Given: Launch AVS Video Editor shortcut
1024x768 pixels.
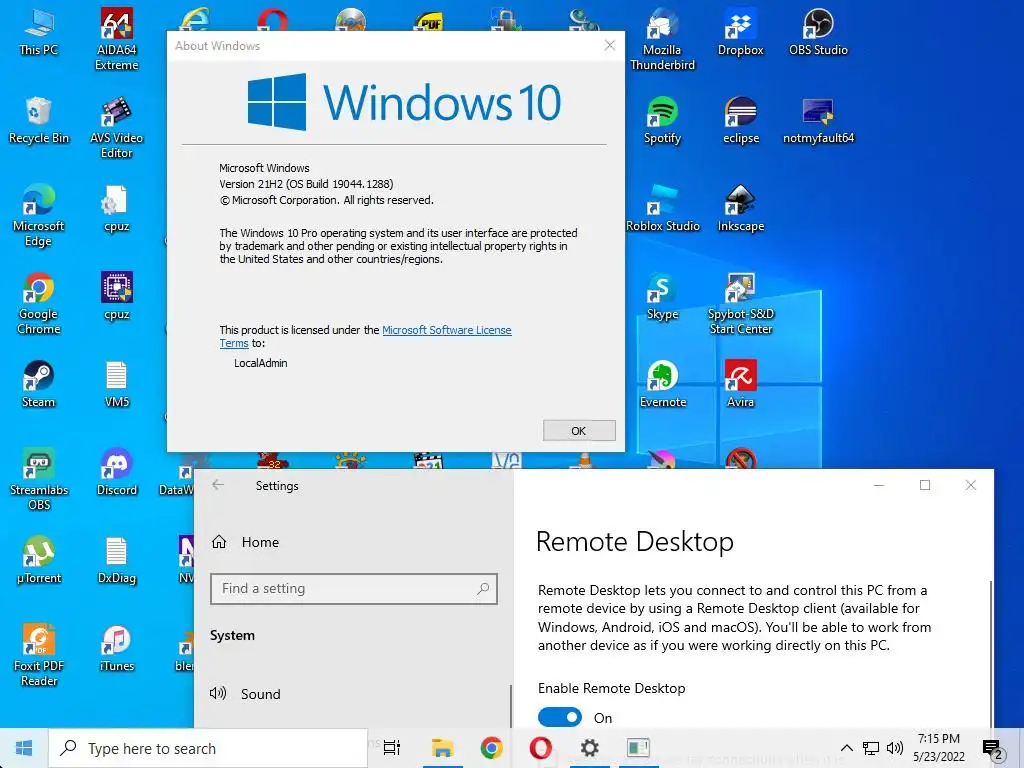Looking at the screenshot, I should pos(116,127).
